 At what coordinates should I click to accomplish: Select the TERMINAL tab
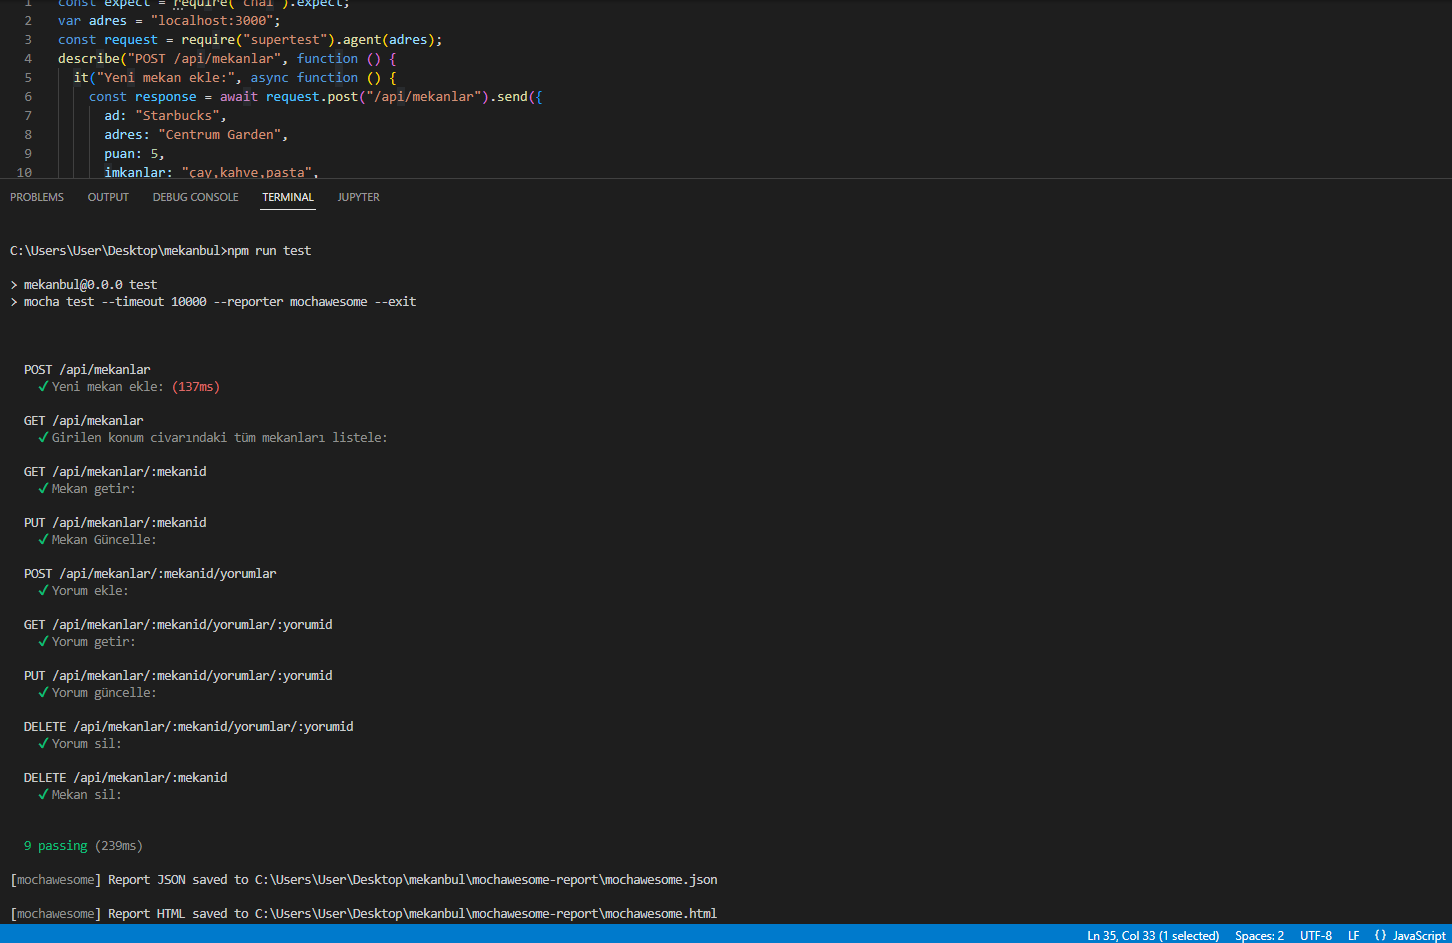287,197
